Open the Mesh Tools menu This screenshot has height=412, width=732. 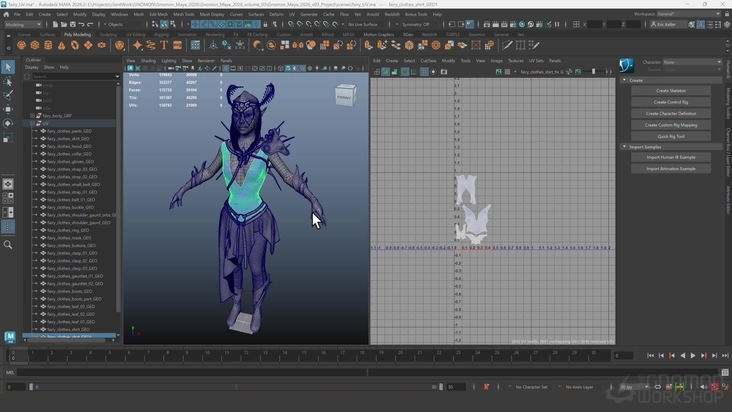pos(183,14)
